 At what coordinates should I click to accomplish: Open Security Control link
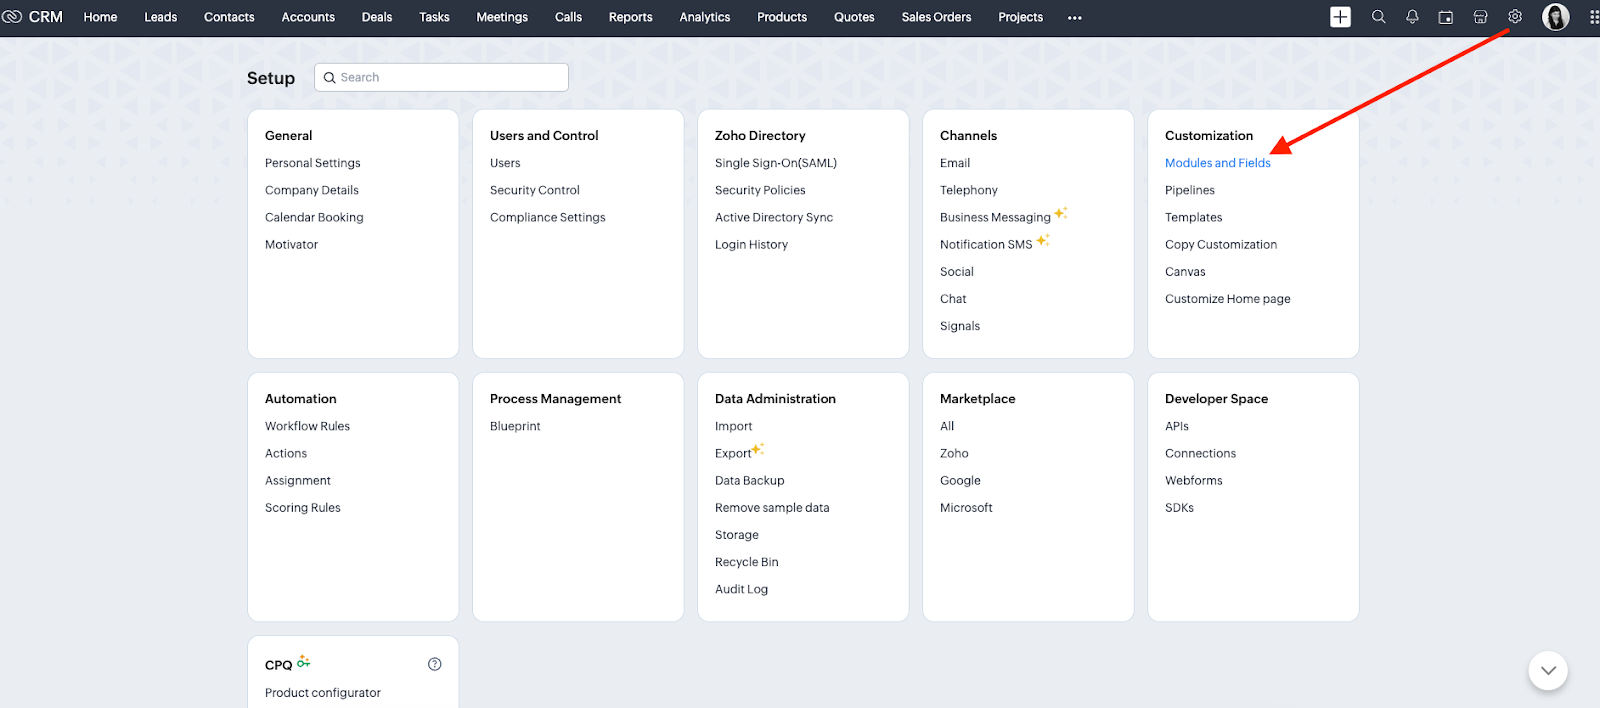(535, 190)
